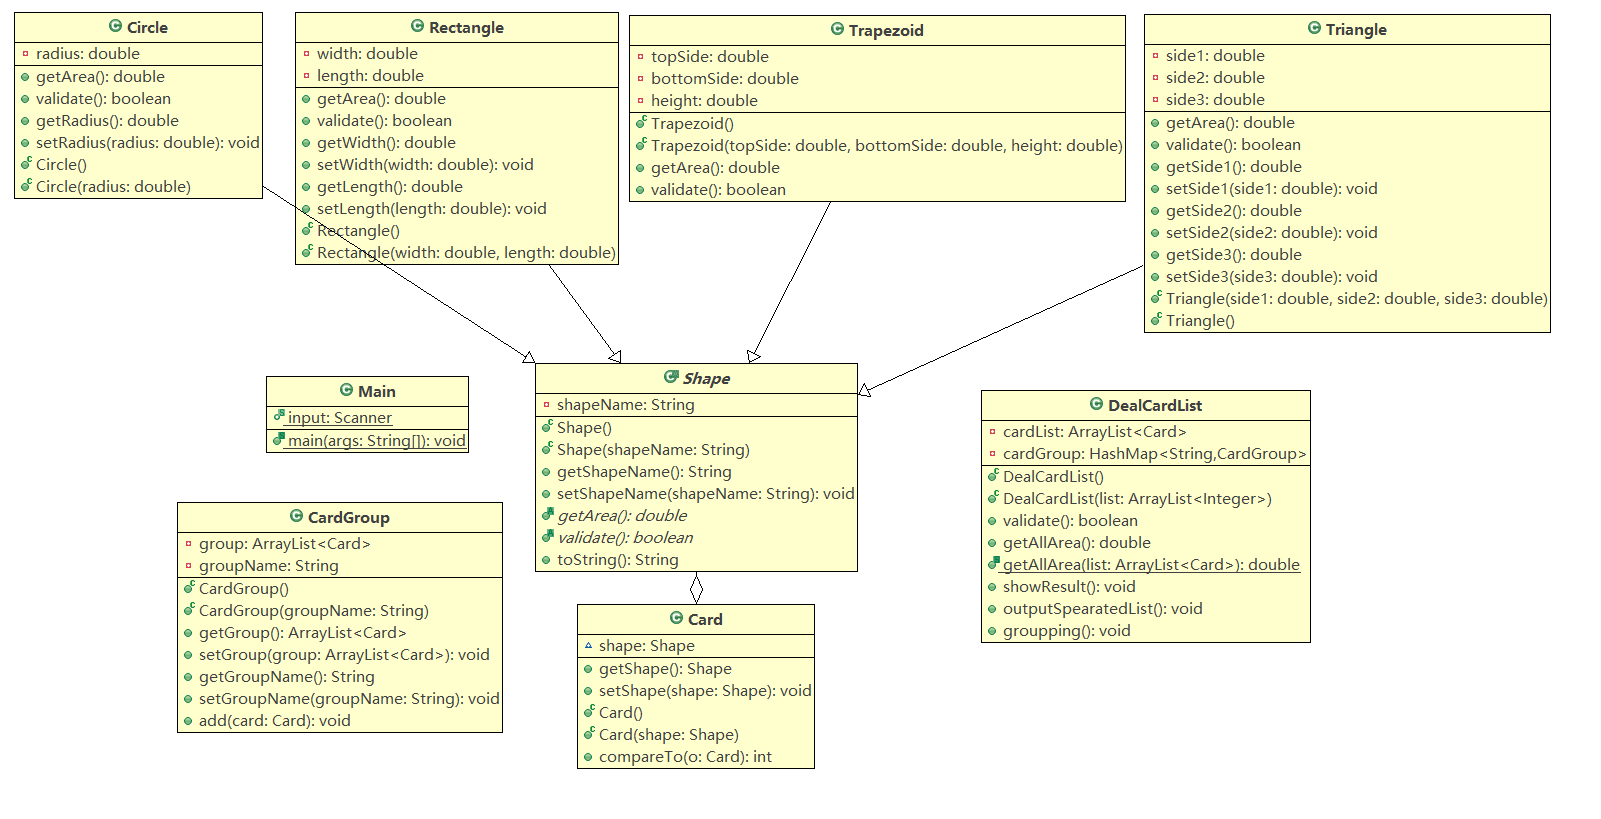Click the constructor icon beside Triangle()
This screenshot has width=1601, height=819.
coord(1156,319)
